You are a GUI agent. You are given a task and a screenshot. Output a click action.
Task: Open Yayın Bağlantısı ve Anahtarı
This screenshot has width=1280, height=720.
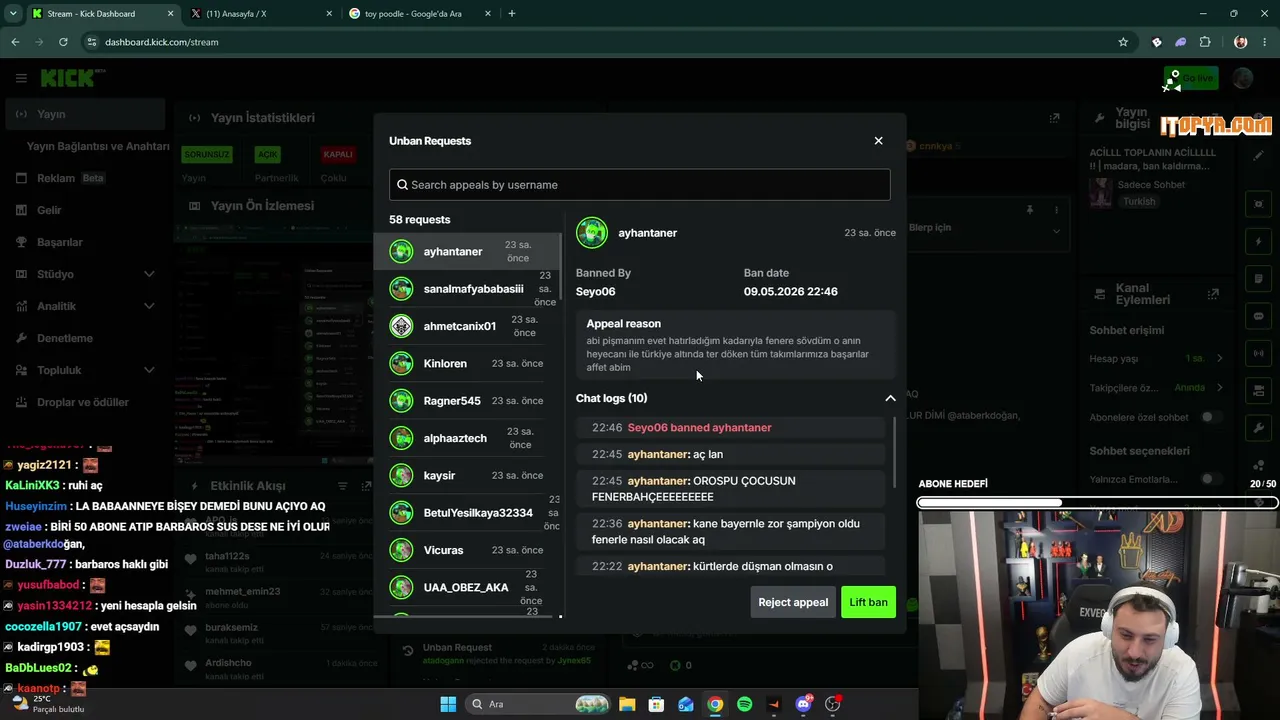point(98,146)
